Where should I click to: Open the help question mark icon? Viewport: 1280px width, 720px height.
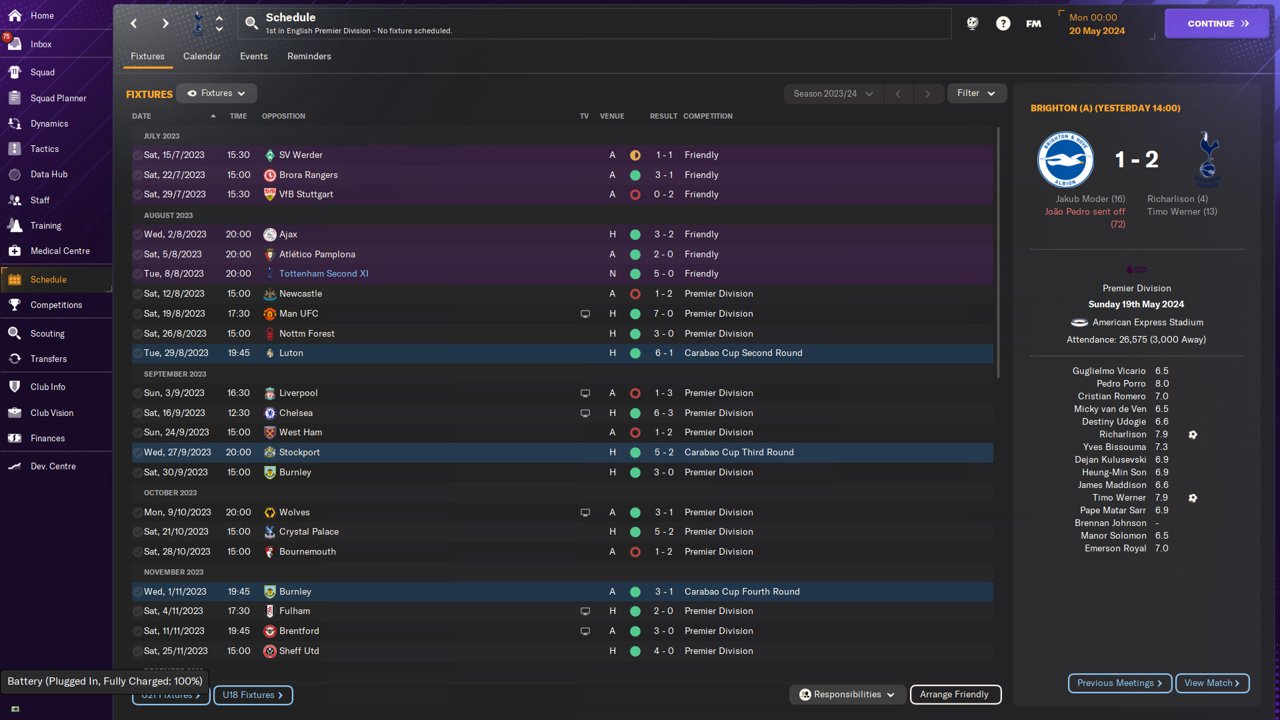tap(1003, 23)
